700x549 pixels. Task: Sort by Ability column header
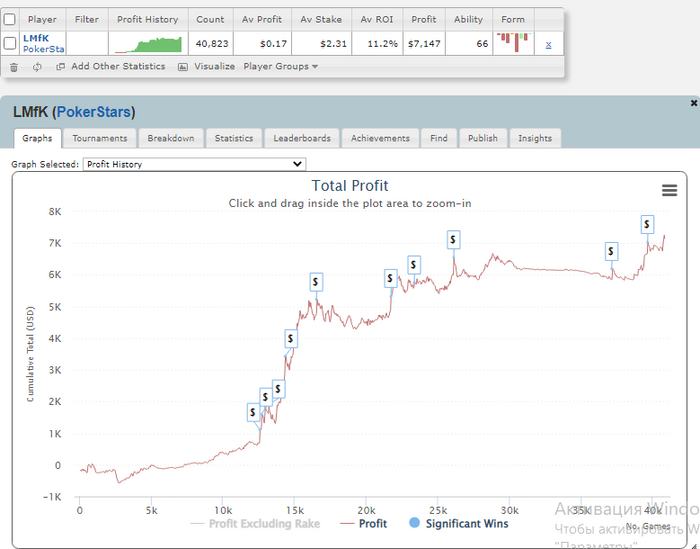tap(468, 19)
